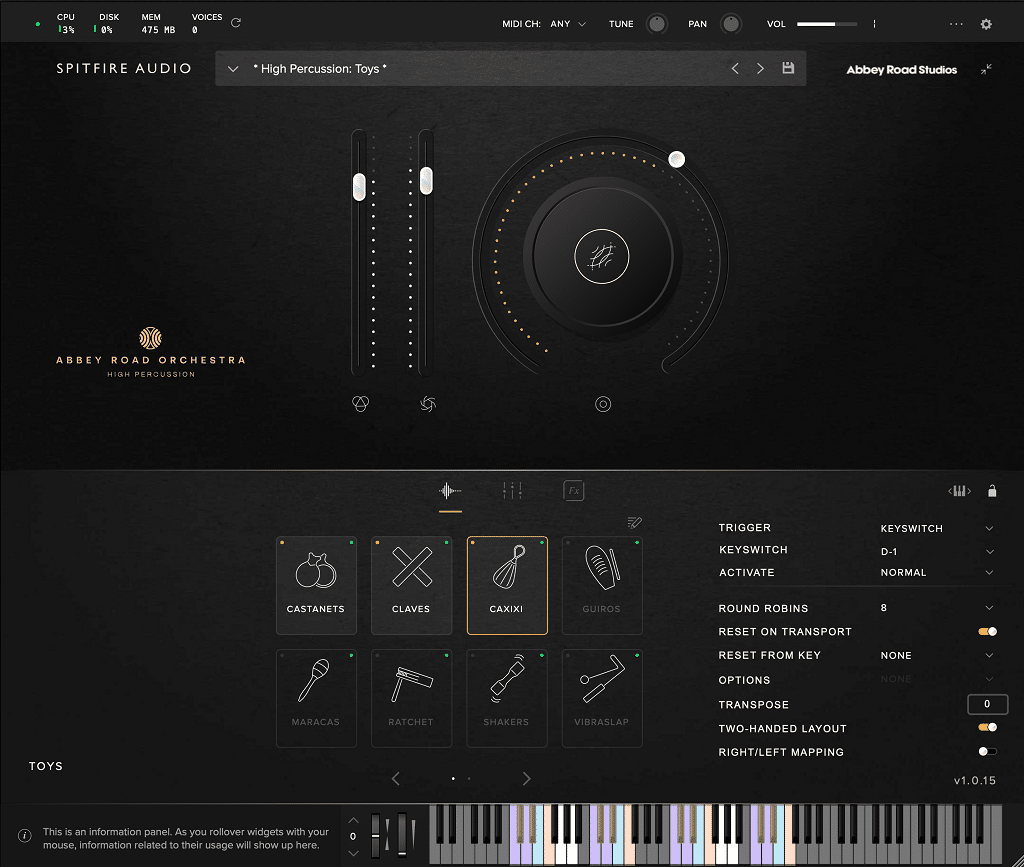Click the swirl icon below the right slider
Image resolution: width=1024 pixels, height=867 pixels.
click(x=428, y=404)
